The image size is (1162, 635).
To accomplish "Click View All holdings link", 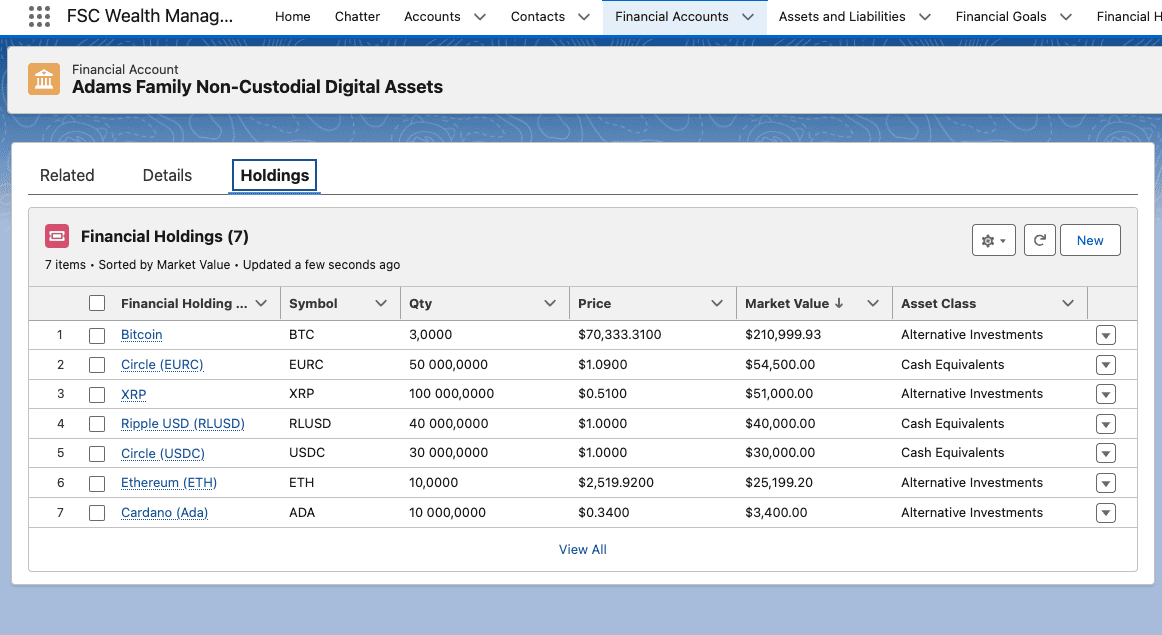I will [582, 550].
